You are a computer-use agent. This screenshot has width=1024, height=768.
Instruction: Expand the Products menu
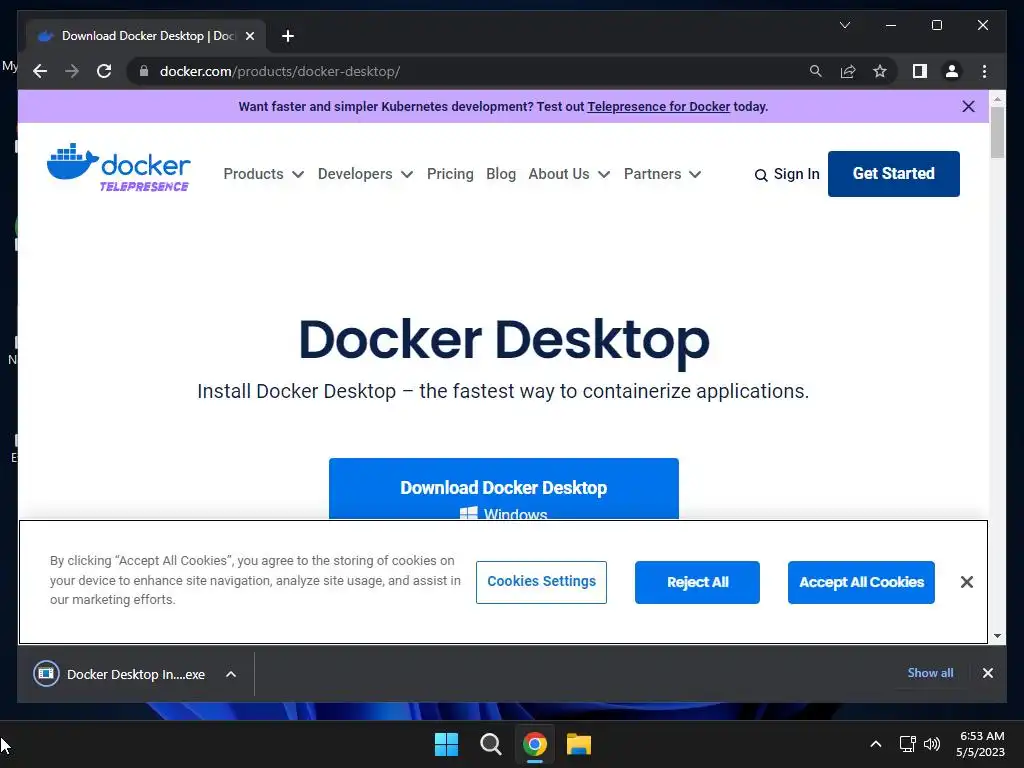263,174
